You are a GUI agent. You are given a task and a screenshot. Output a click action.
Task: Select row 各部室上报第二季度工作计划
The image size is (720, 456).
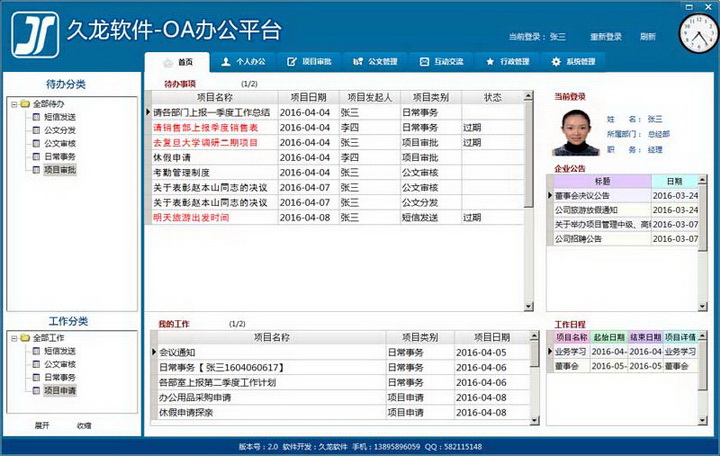pyautogui.click(x=343, y=383)
